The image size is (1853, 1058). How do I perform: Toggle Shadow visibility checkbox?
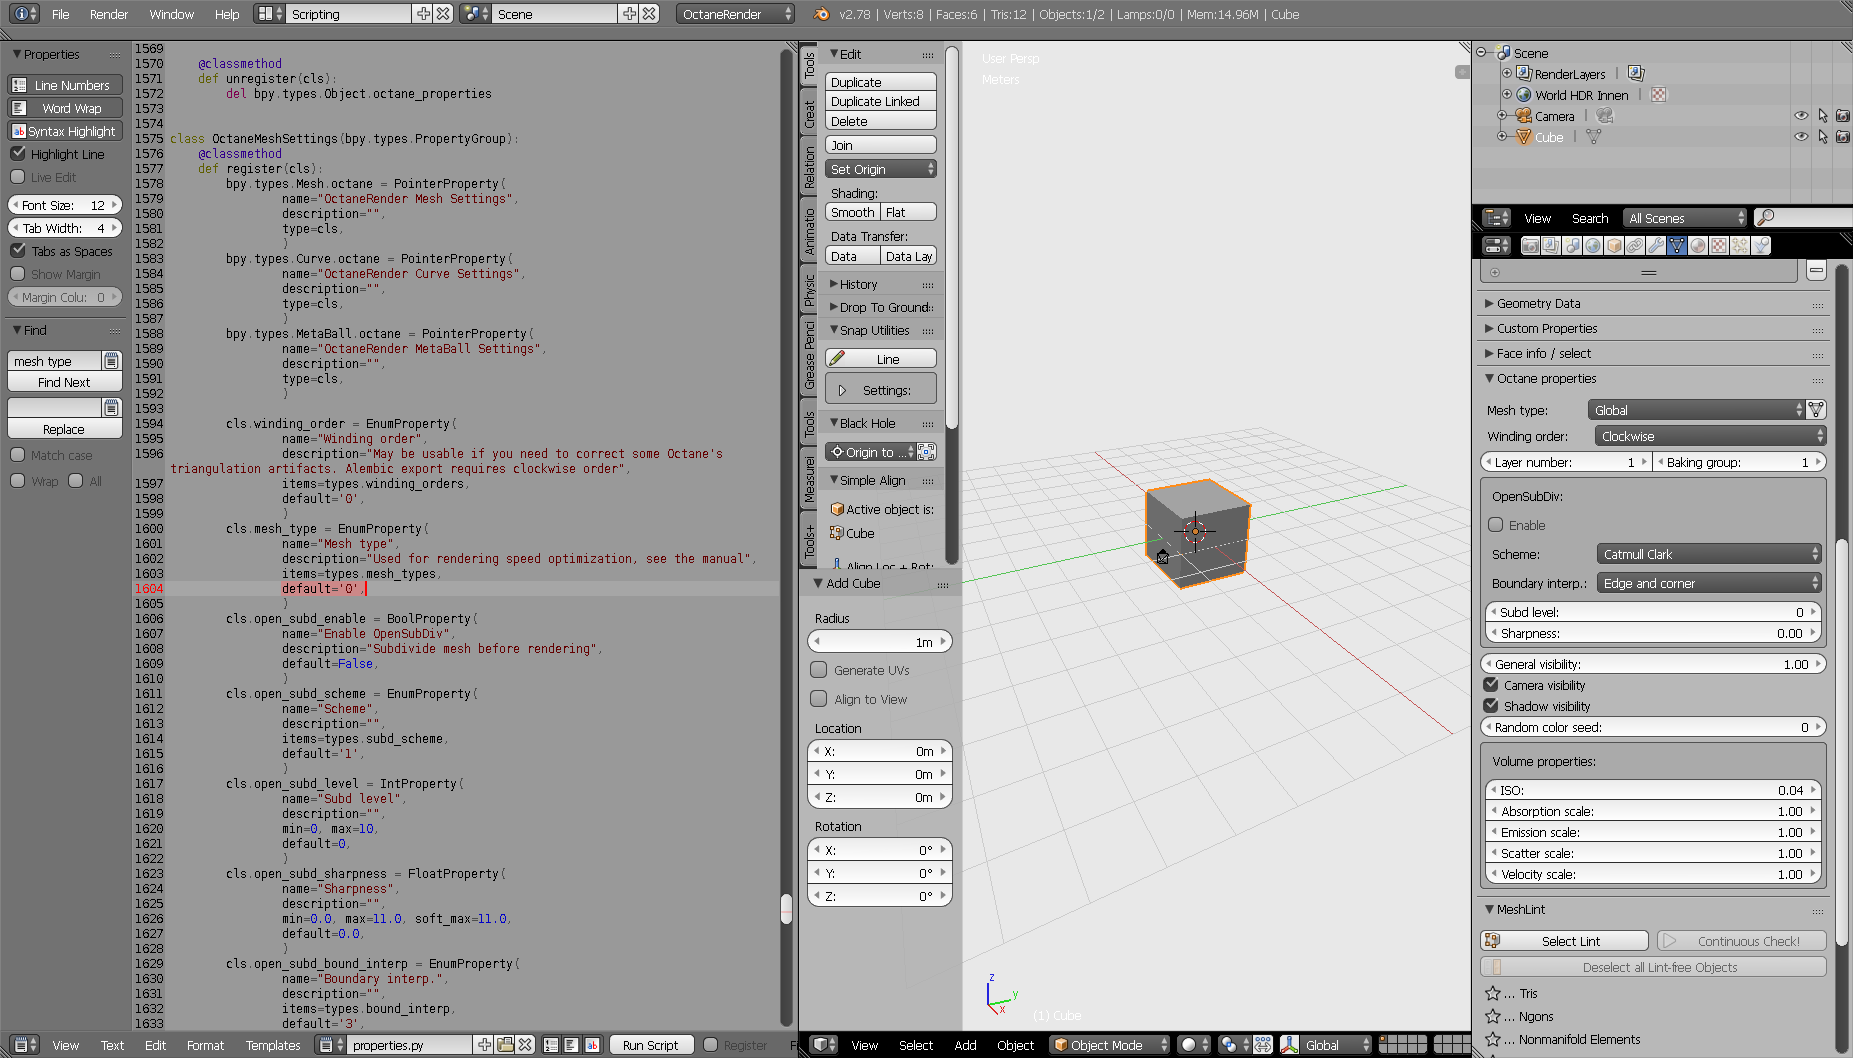(1491, 706)
